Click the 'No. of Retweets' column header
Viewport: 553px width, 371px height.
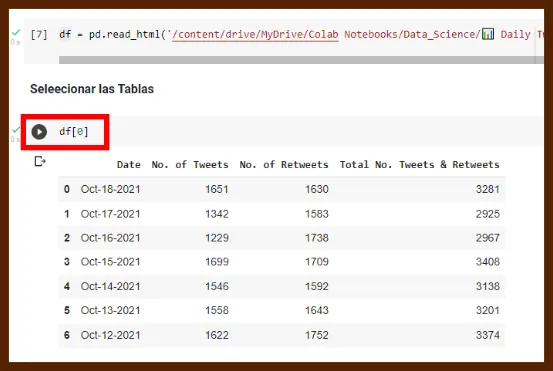284,165
